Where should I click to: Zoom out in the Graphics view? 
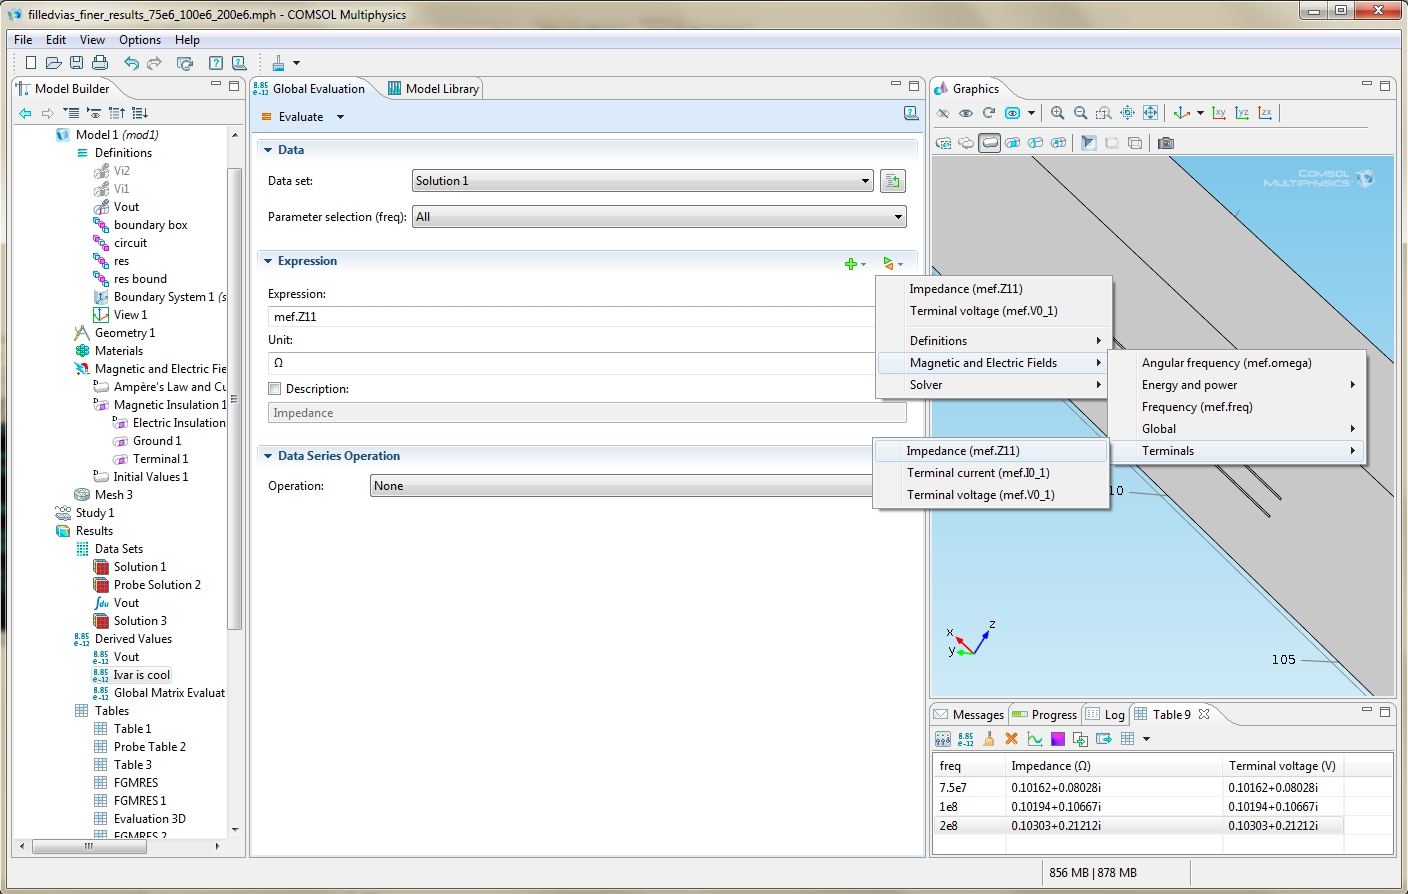click(1080, 113)
